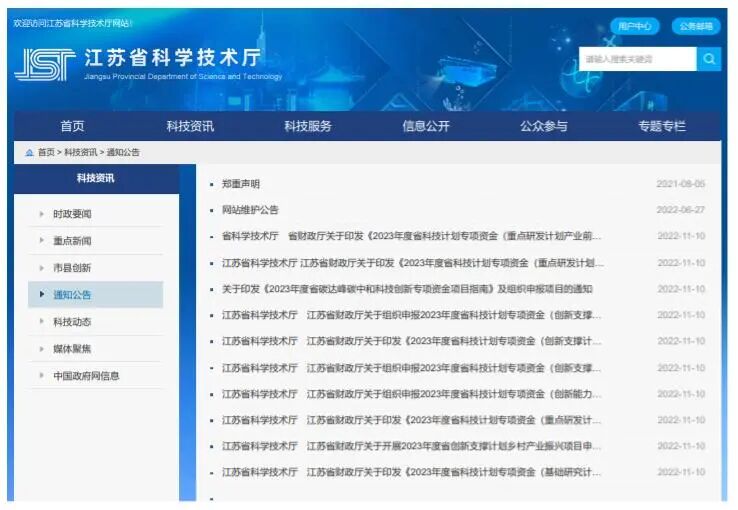
Task: Click arrow beside 重点新闻
Action: (42, 240)
